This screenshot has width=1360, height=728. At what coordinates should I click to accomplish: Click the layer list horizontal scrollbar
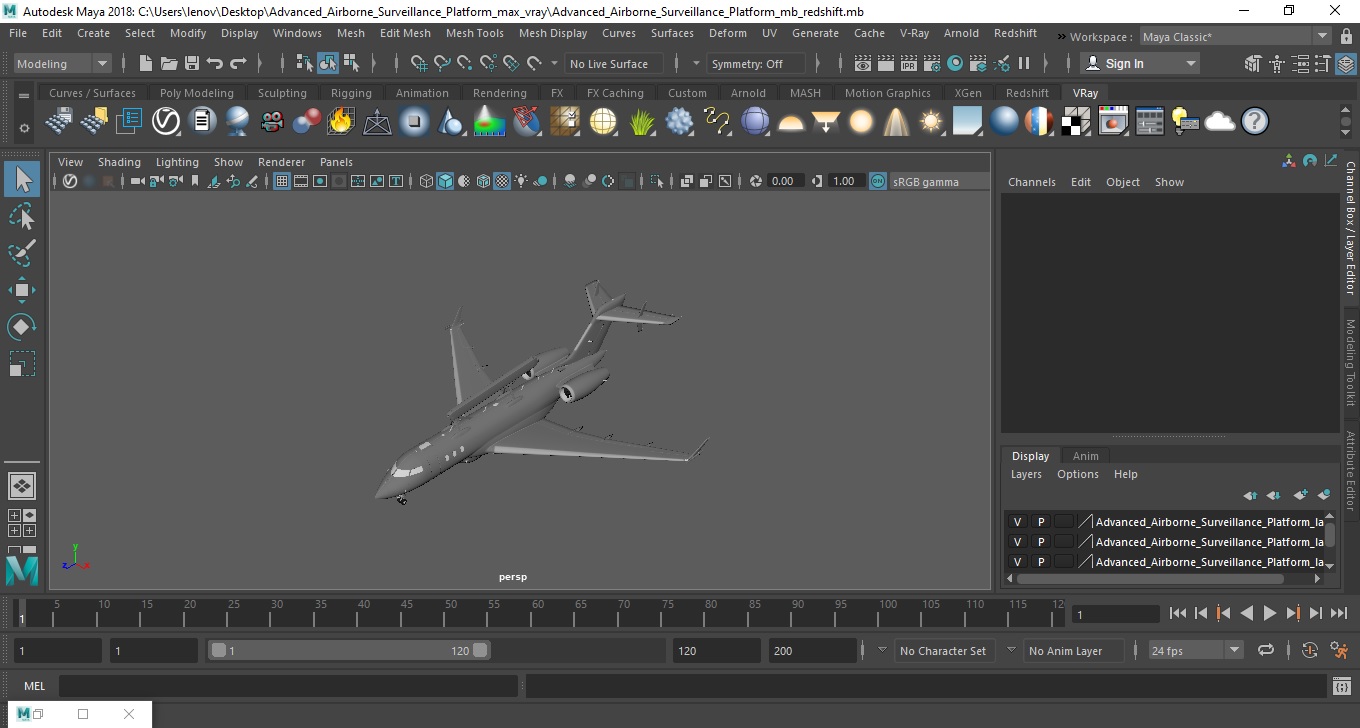coord(1150,578)
